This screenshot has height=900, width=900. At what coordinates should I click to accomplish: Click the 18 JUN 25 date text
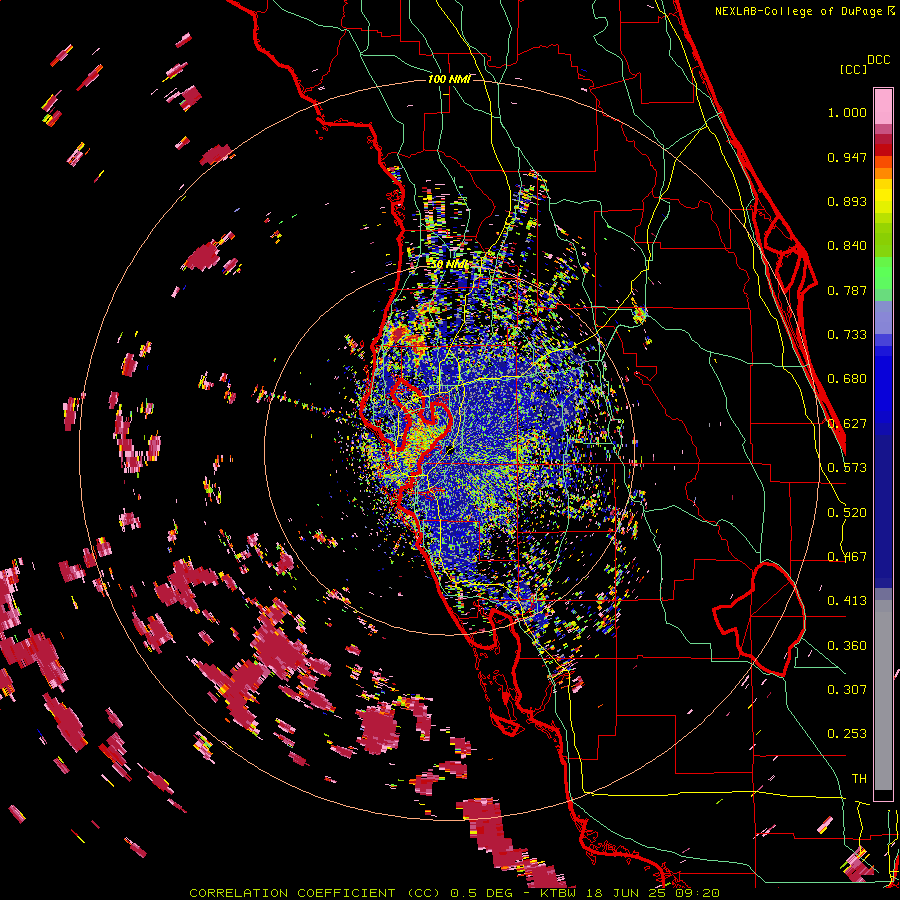coord(626,893)
